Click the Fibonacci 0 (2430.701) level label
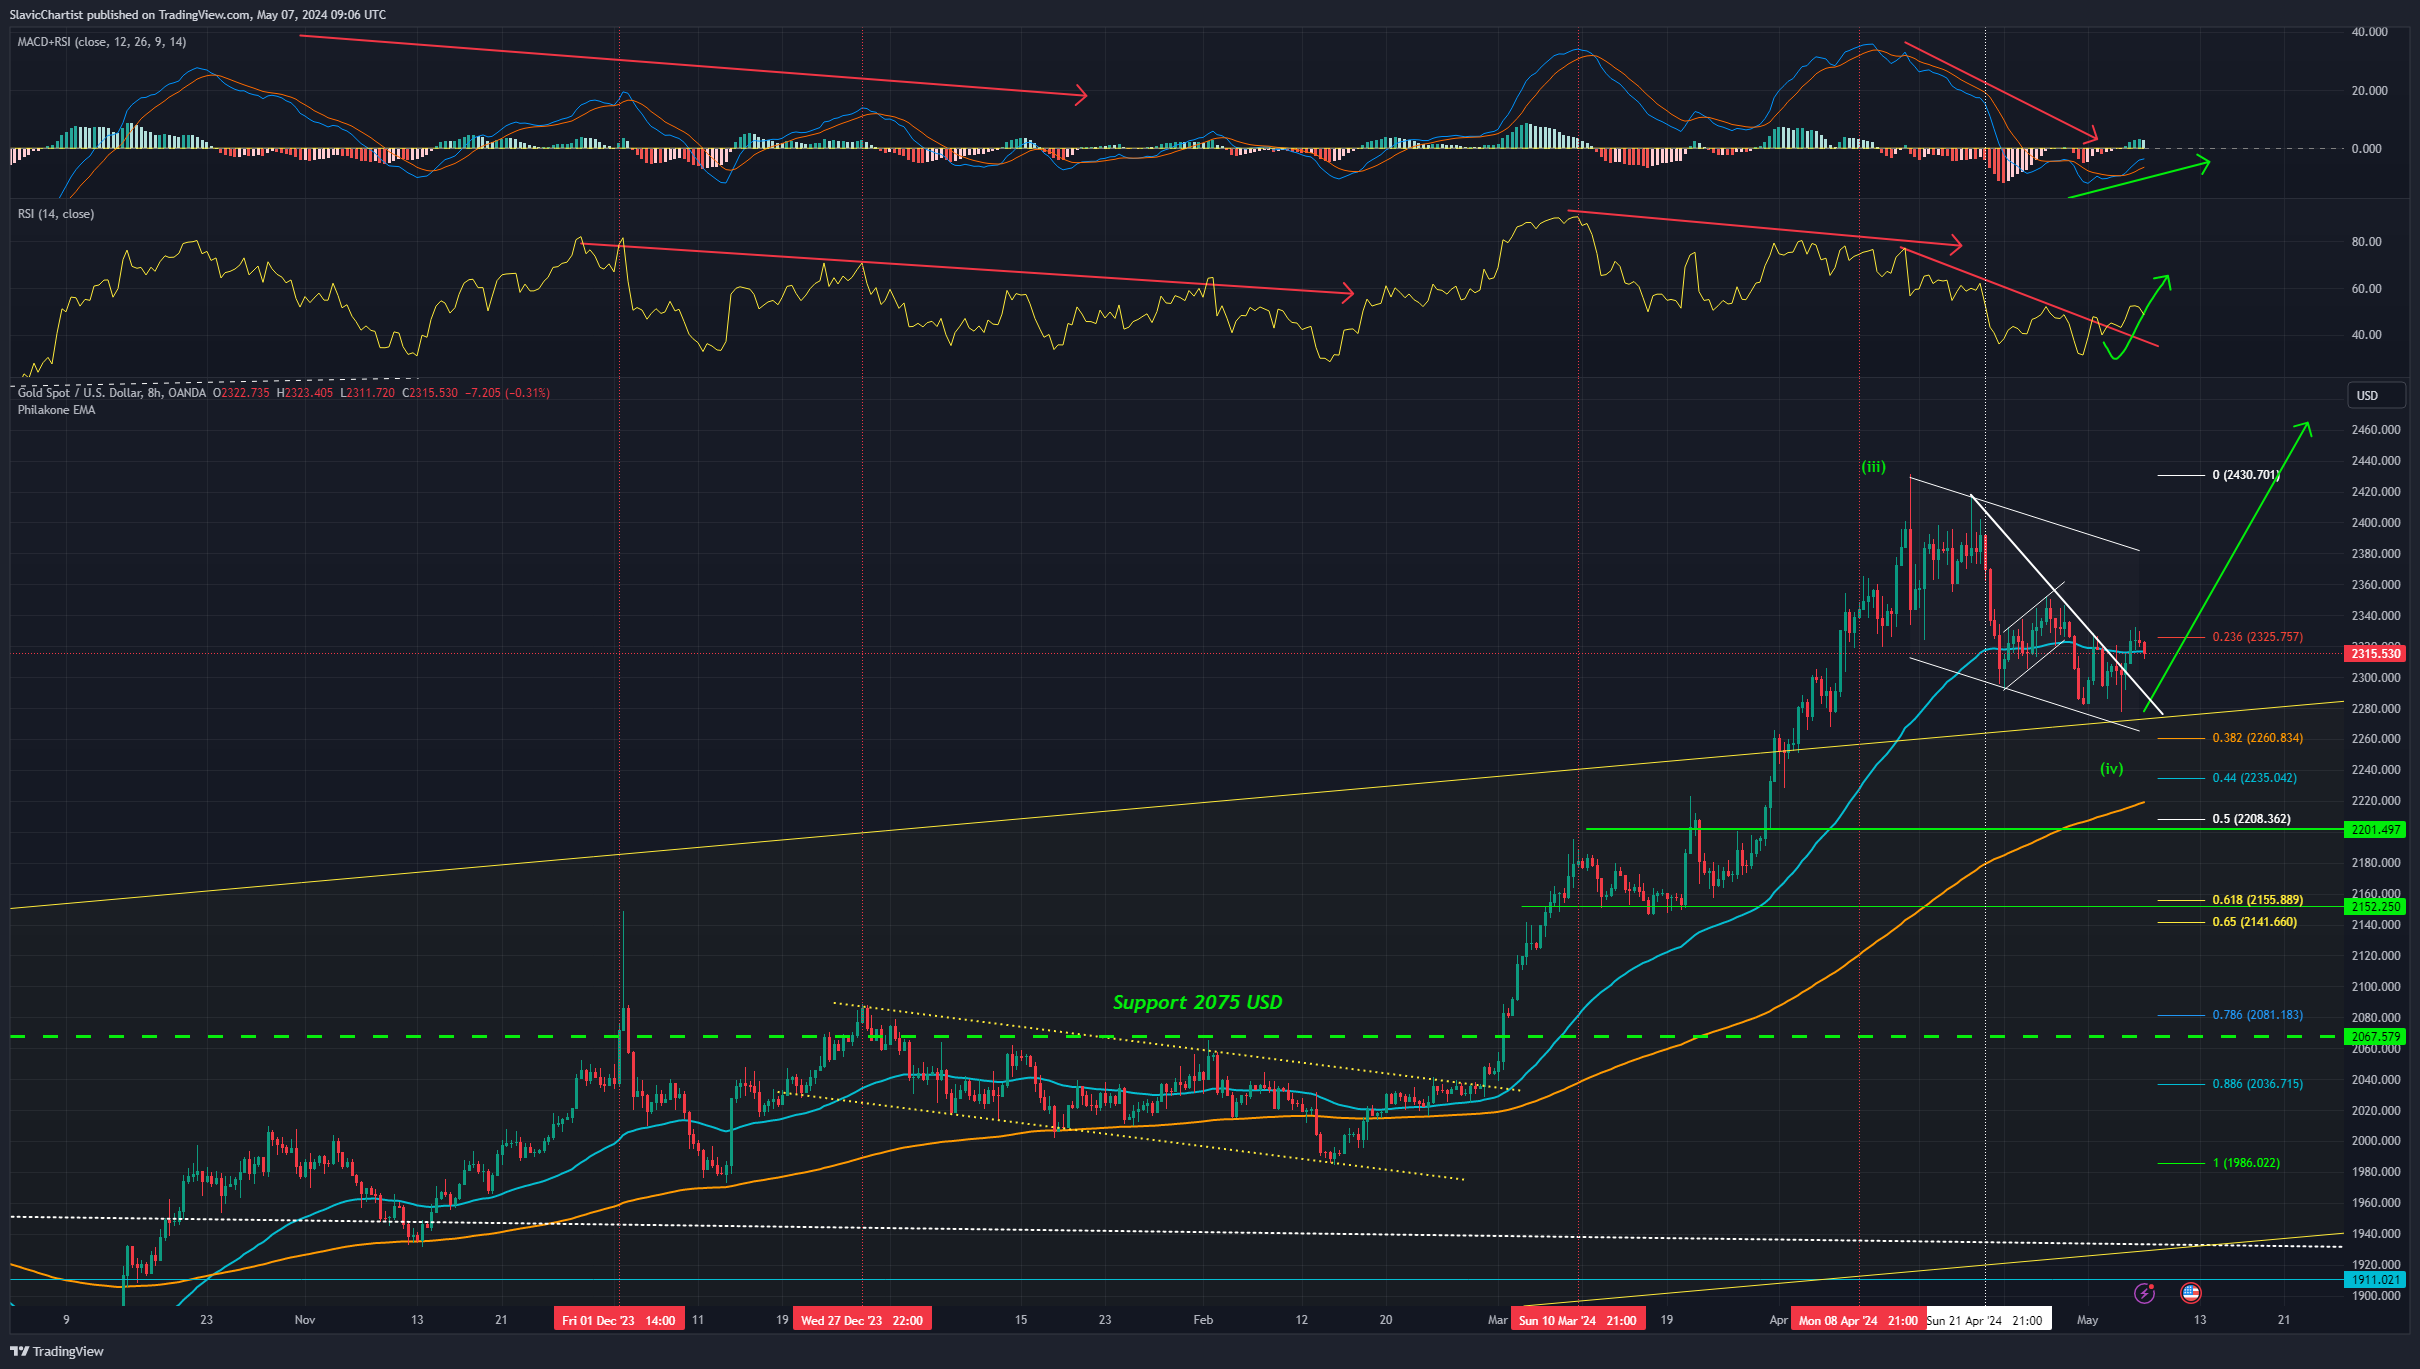 [2246, 475]
